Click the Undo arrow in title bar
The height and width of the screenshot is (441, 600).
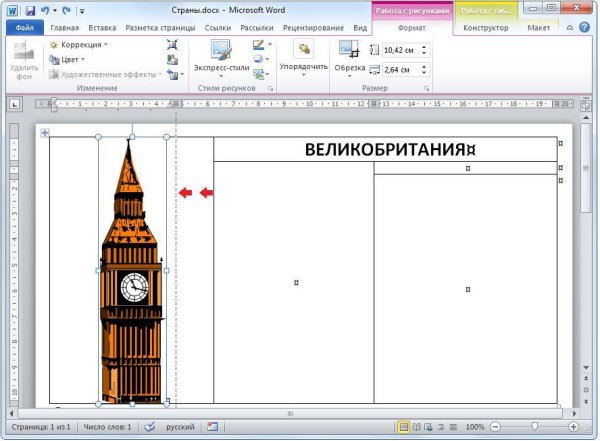click(47, 10)
